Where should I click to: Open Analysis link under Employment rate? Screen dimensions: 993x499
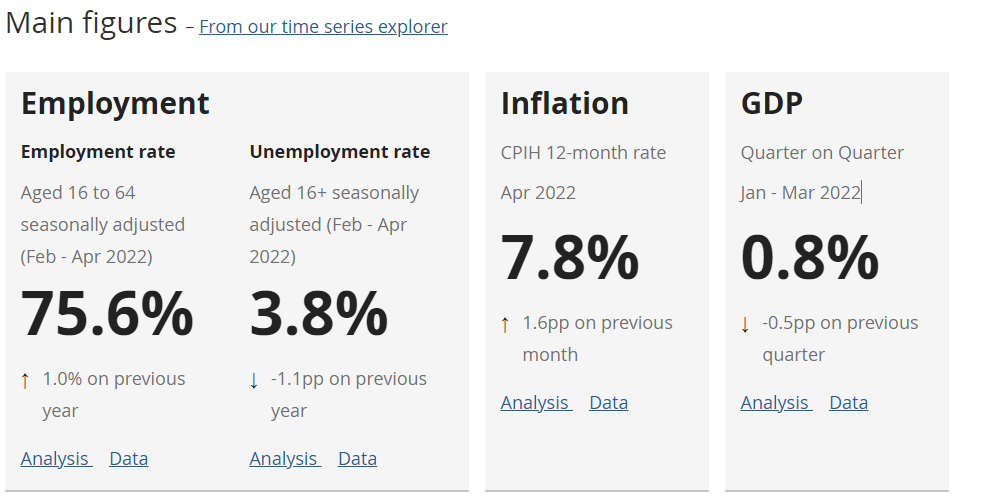[x=55, y=459]
